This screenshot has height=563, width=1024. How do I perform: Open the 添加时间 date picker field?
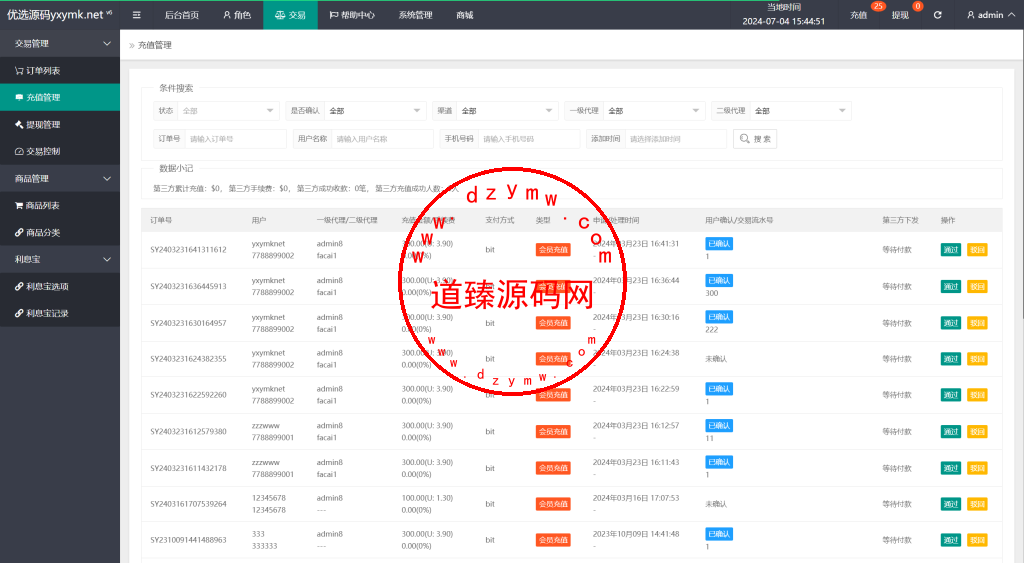pyautogui.click(x=676, y=139)
